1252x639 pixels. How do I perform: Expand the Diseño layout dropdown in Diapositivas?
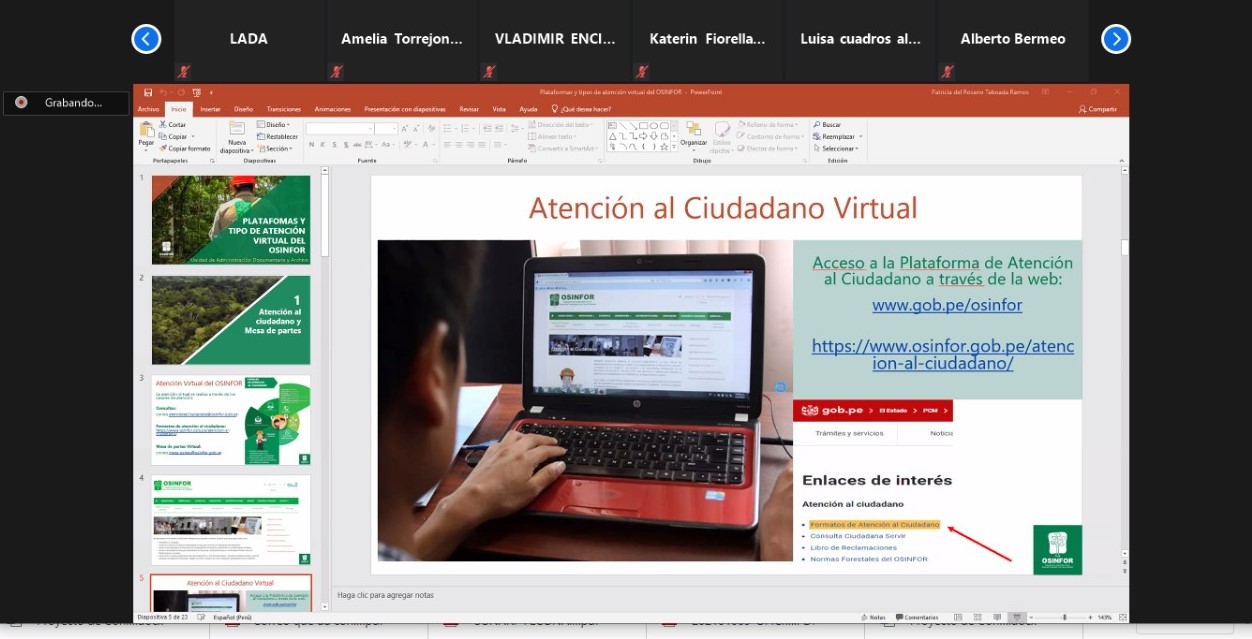click(273, 125)
